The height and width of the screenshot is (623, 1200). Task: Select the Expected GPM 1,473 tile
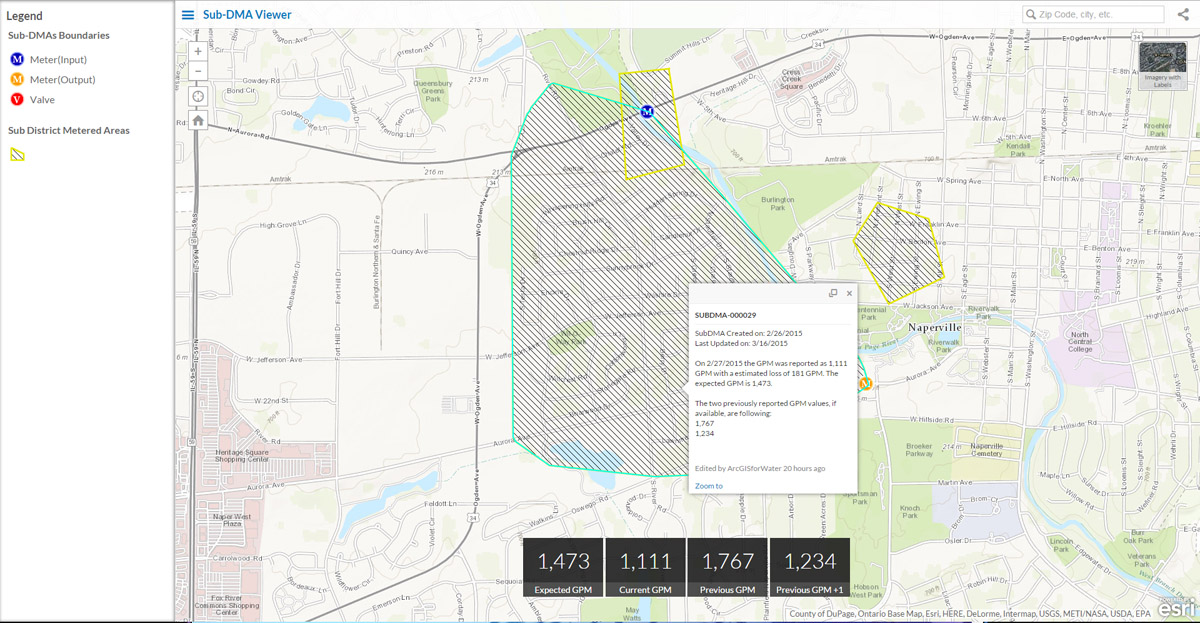564,568
